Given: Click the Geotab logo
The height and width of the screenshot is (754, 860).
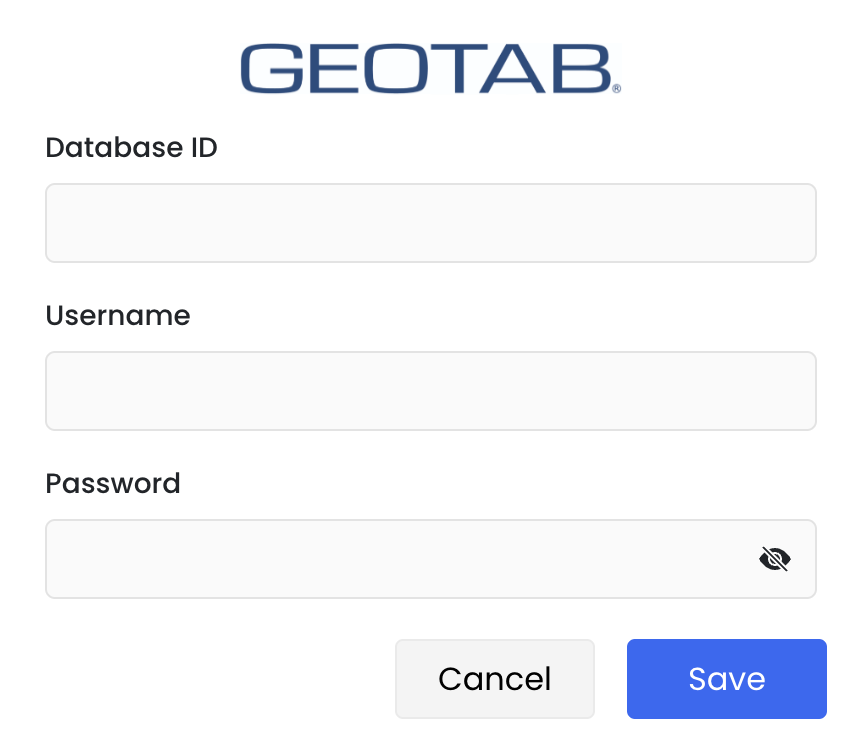Looking at the screenshot, I should [430, 68].
